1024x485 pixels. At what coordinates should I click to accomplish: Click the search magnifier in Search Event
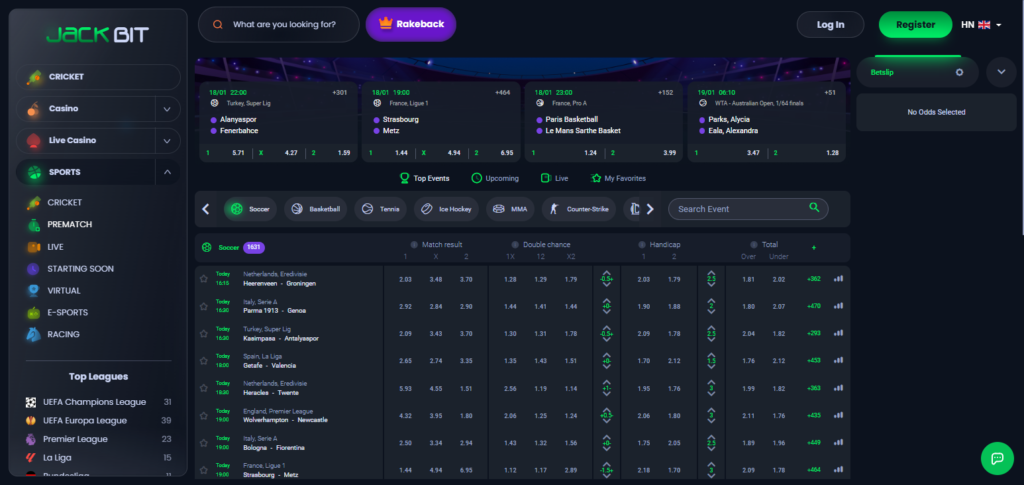click(x=814, y=208)
